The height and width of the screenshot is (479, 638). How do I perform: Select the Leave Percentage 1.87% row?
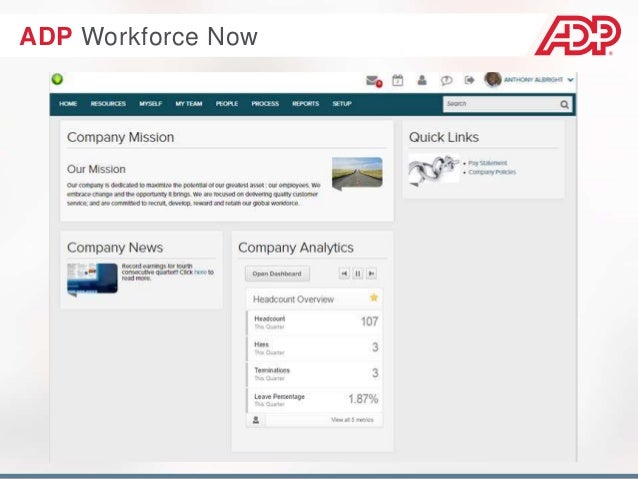coord(314,400)
